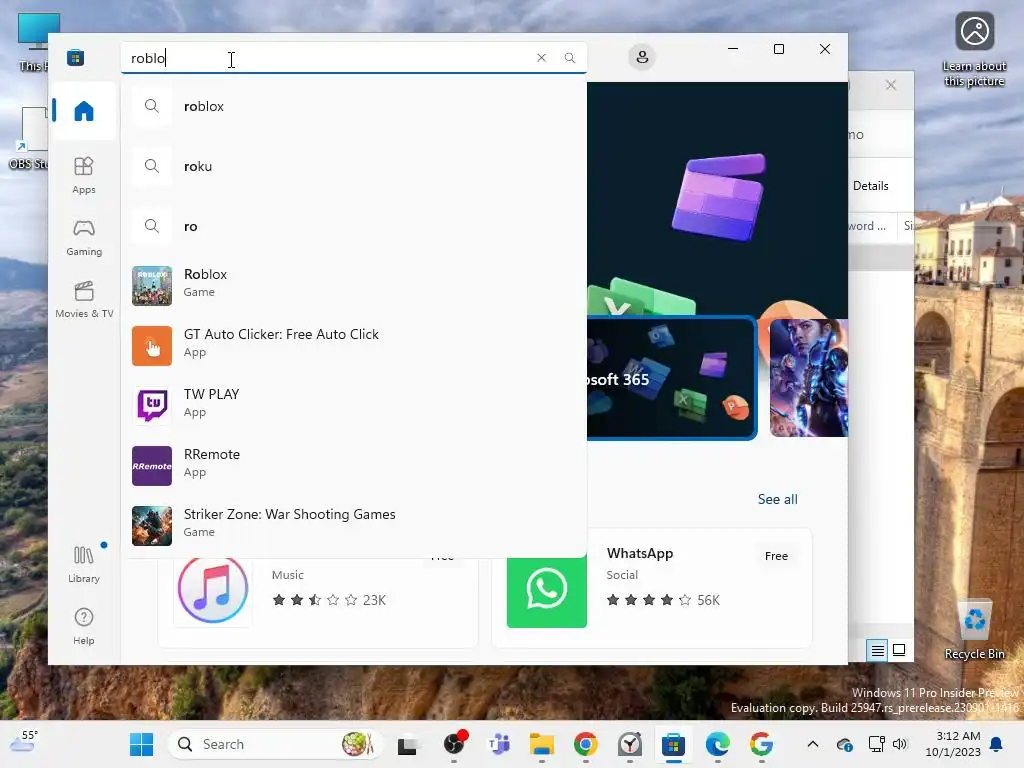Open the RRemote app result
The width and height of the screenshot is (1024, 768).
(354, 465)
